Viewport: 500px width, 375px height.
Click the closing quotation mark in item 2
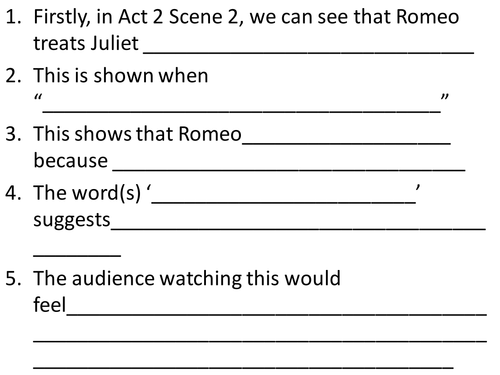point(445,97)
